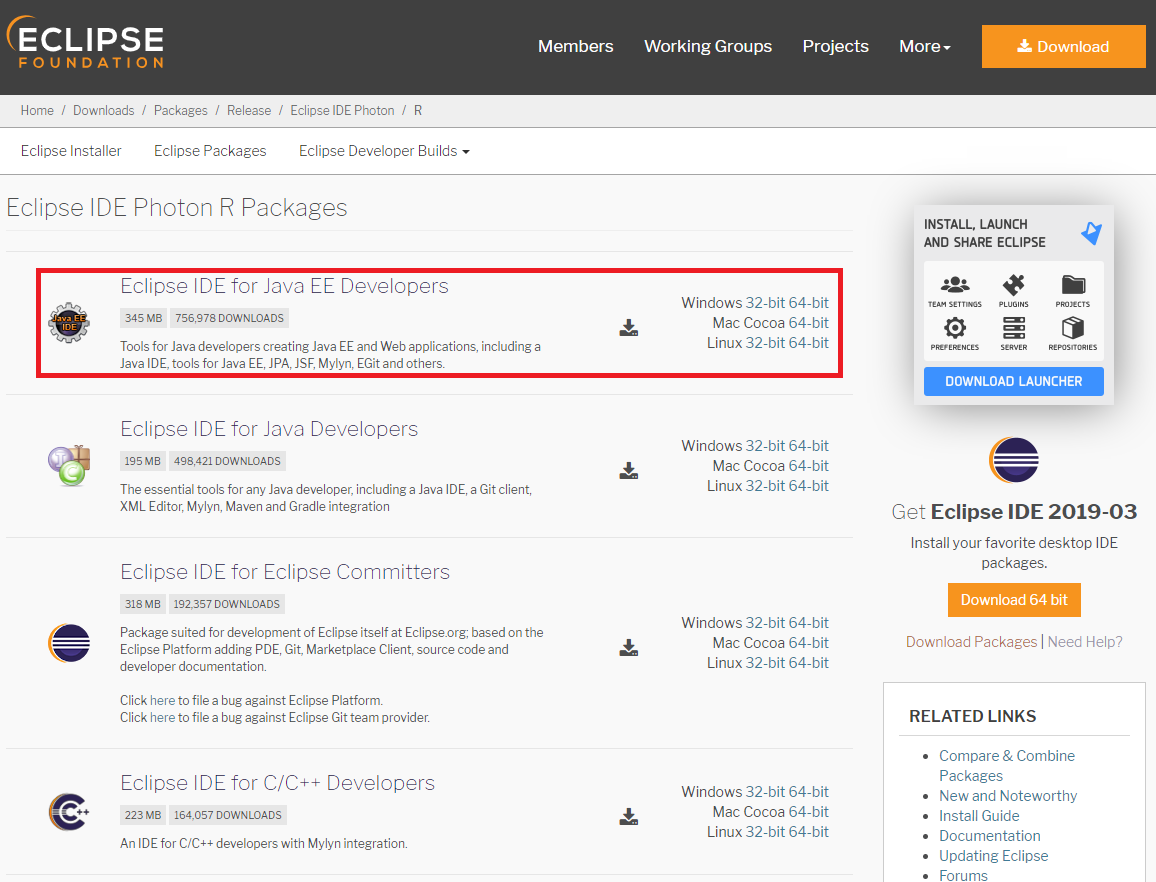
Task: Click the Repositories box icon
Action: tap(1073, 327)
